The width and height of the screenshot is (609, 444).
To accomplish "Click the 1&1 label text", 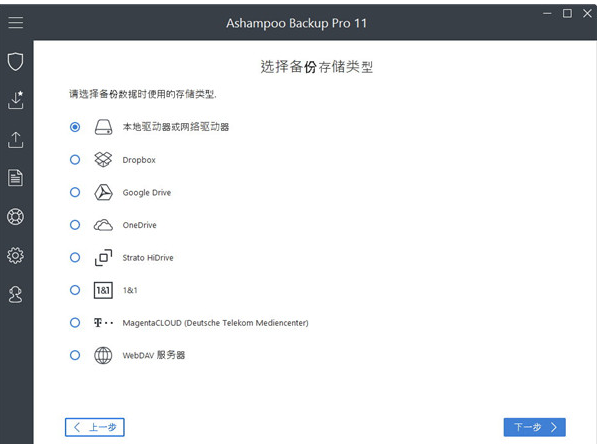I will tap(130, 291).
